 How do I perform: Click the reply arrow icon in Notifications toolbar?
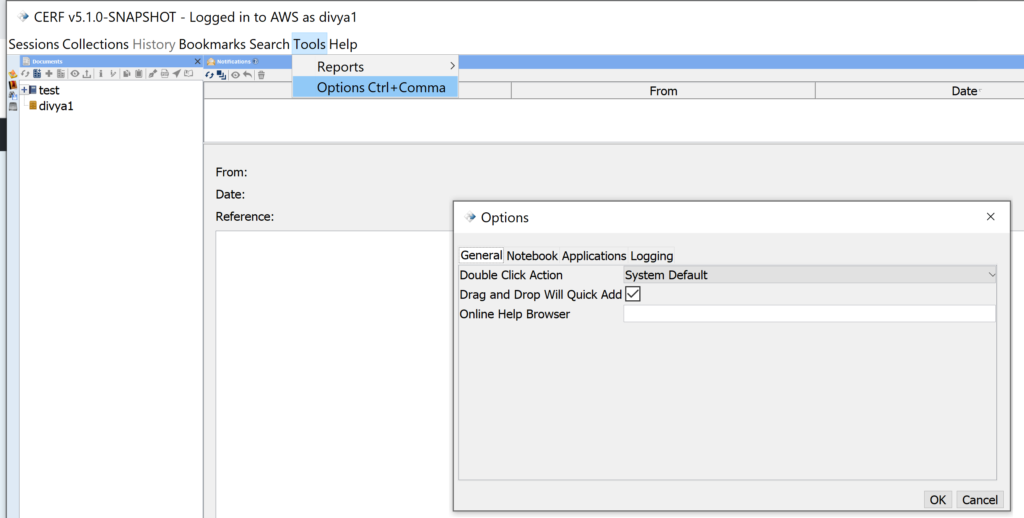click(x=247, y=75)
